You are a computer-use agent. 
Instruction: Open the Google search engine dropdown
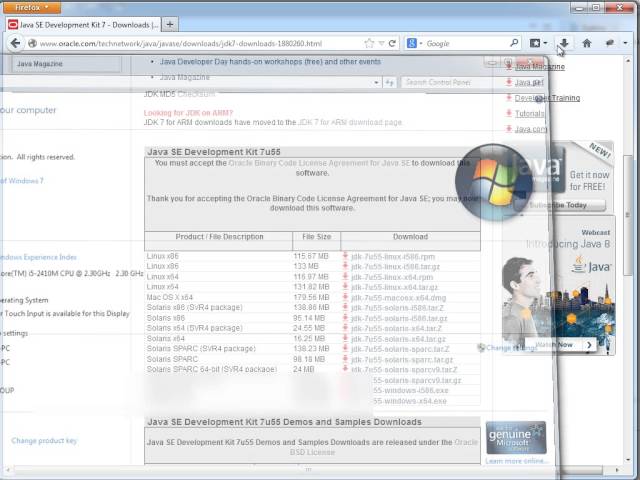(x=415, y=43)
